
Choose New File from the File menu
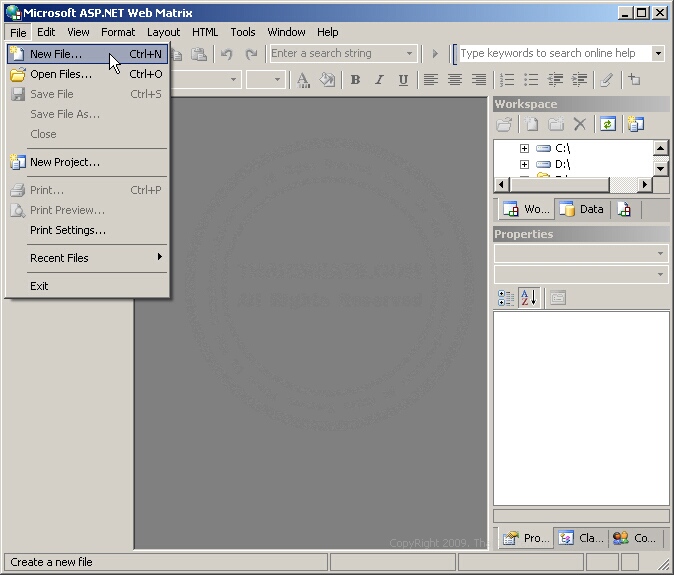point(87,54)
